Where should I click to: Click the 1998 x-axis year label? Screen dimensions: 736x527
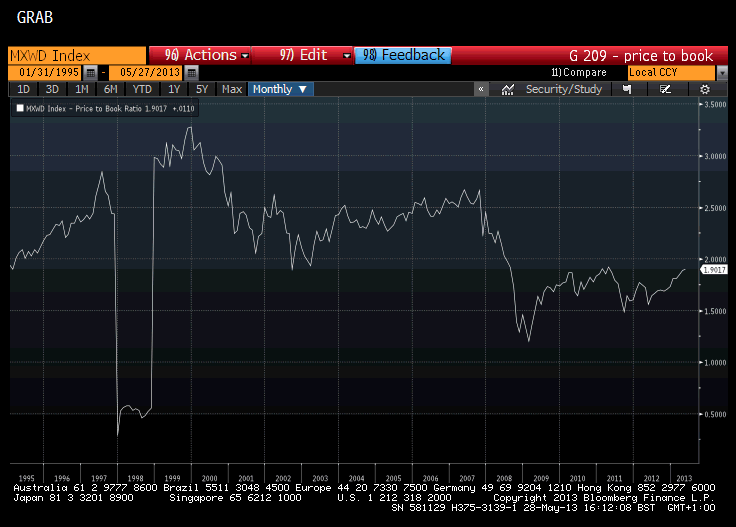coord(135,478)
